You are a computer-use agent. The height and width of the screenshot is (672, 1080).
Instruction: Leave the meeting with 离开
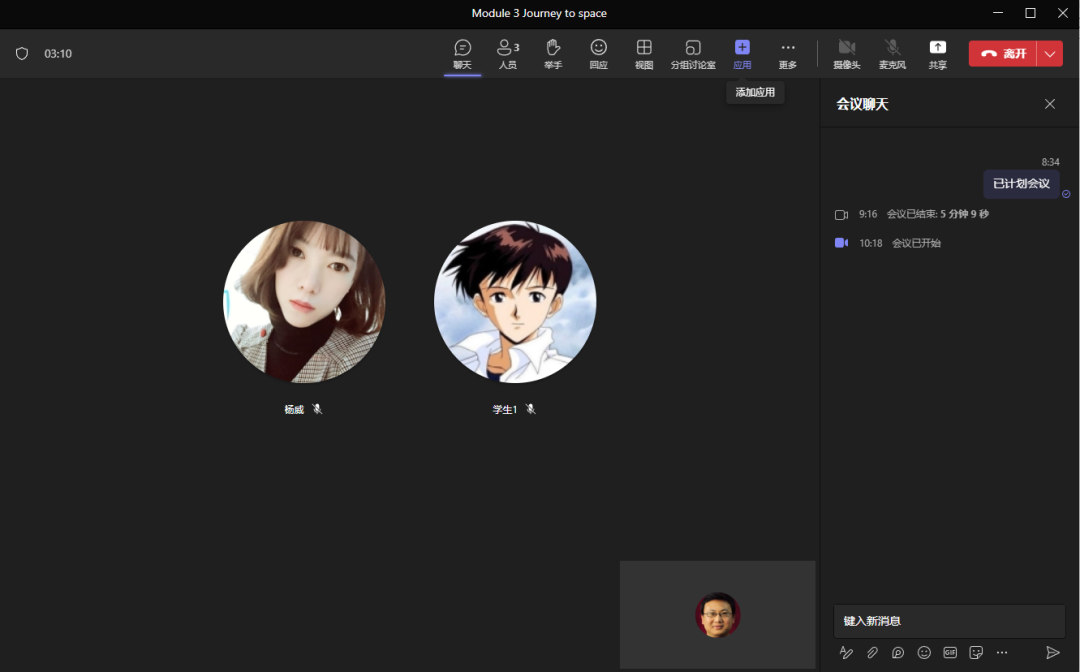coord(1002,54)
